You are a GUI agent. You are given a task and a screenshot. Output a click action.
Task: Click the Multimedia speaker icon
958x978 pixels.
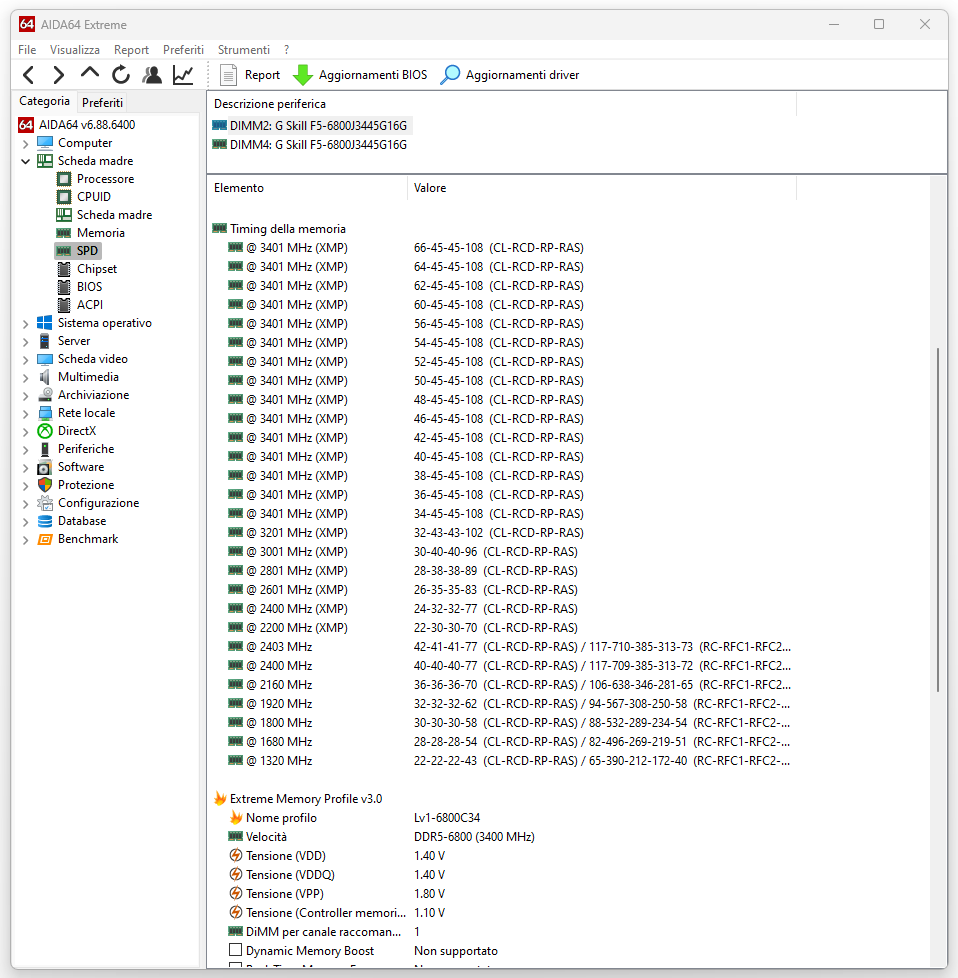click(x=45, y=377)
